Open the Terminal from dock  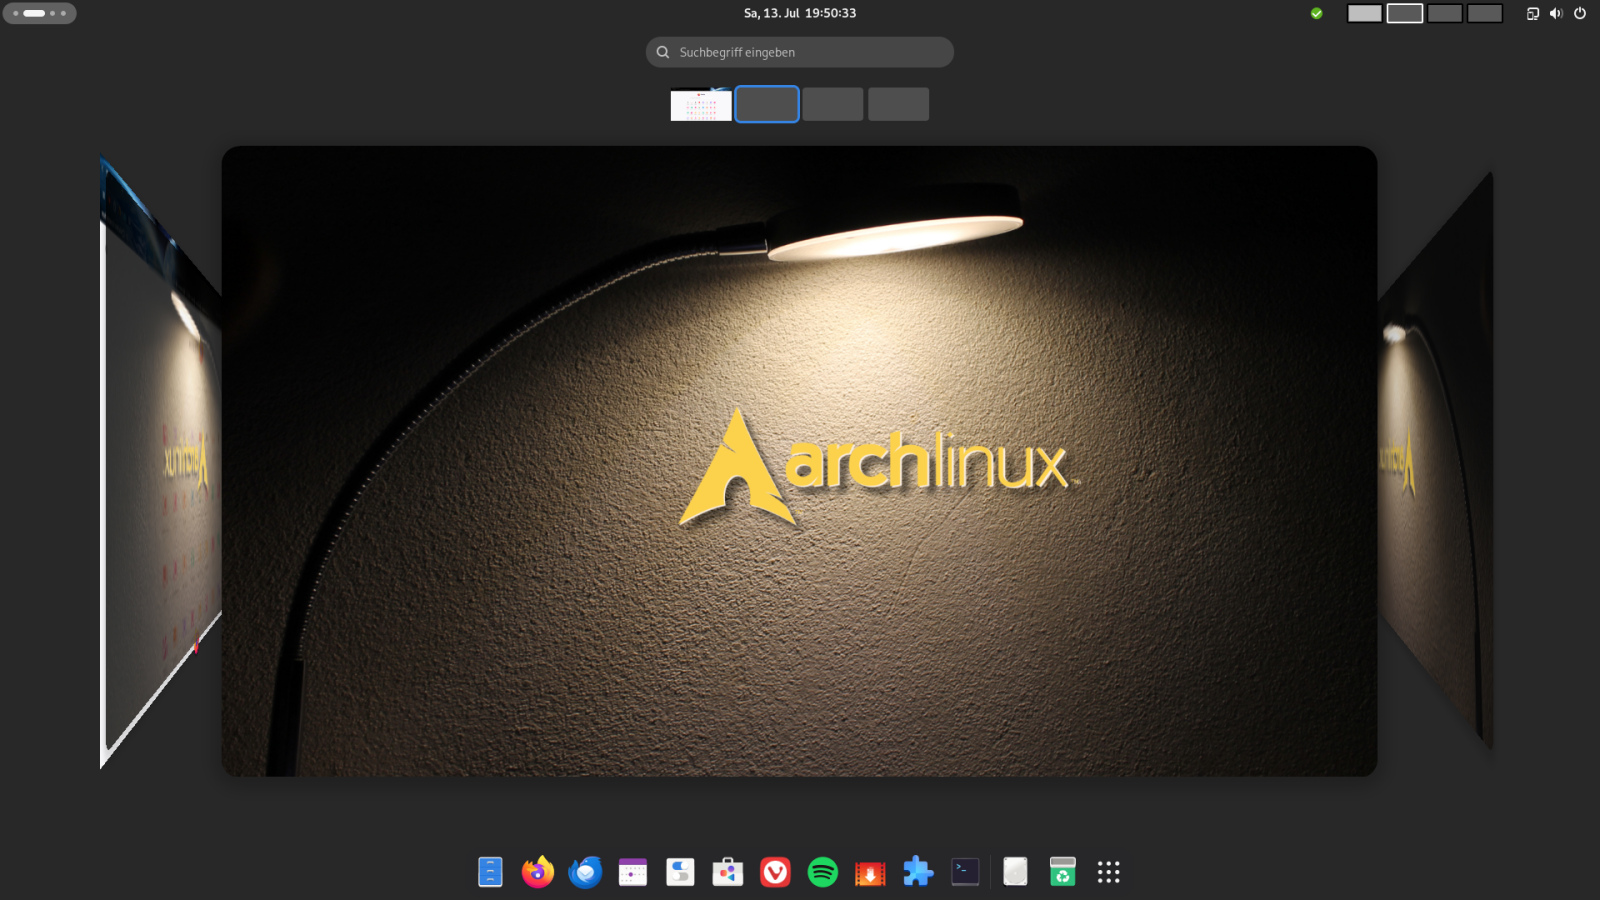pos(965,872)
